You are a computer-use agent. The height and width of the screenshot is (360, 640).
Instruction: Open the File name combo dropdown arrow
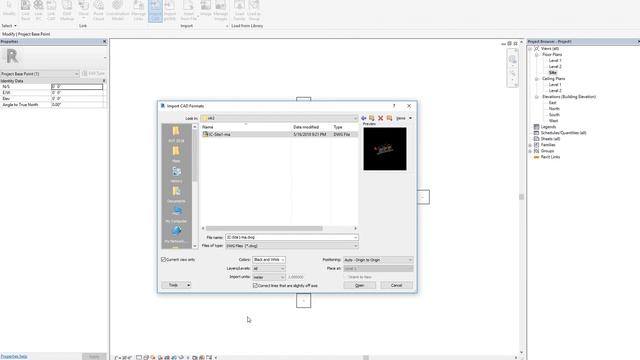pyautogui.click(x=355, y=237)
